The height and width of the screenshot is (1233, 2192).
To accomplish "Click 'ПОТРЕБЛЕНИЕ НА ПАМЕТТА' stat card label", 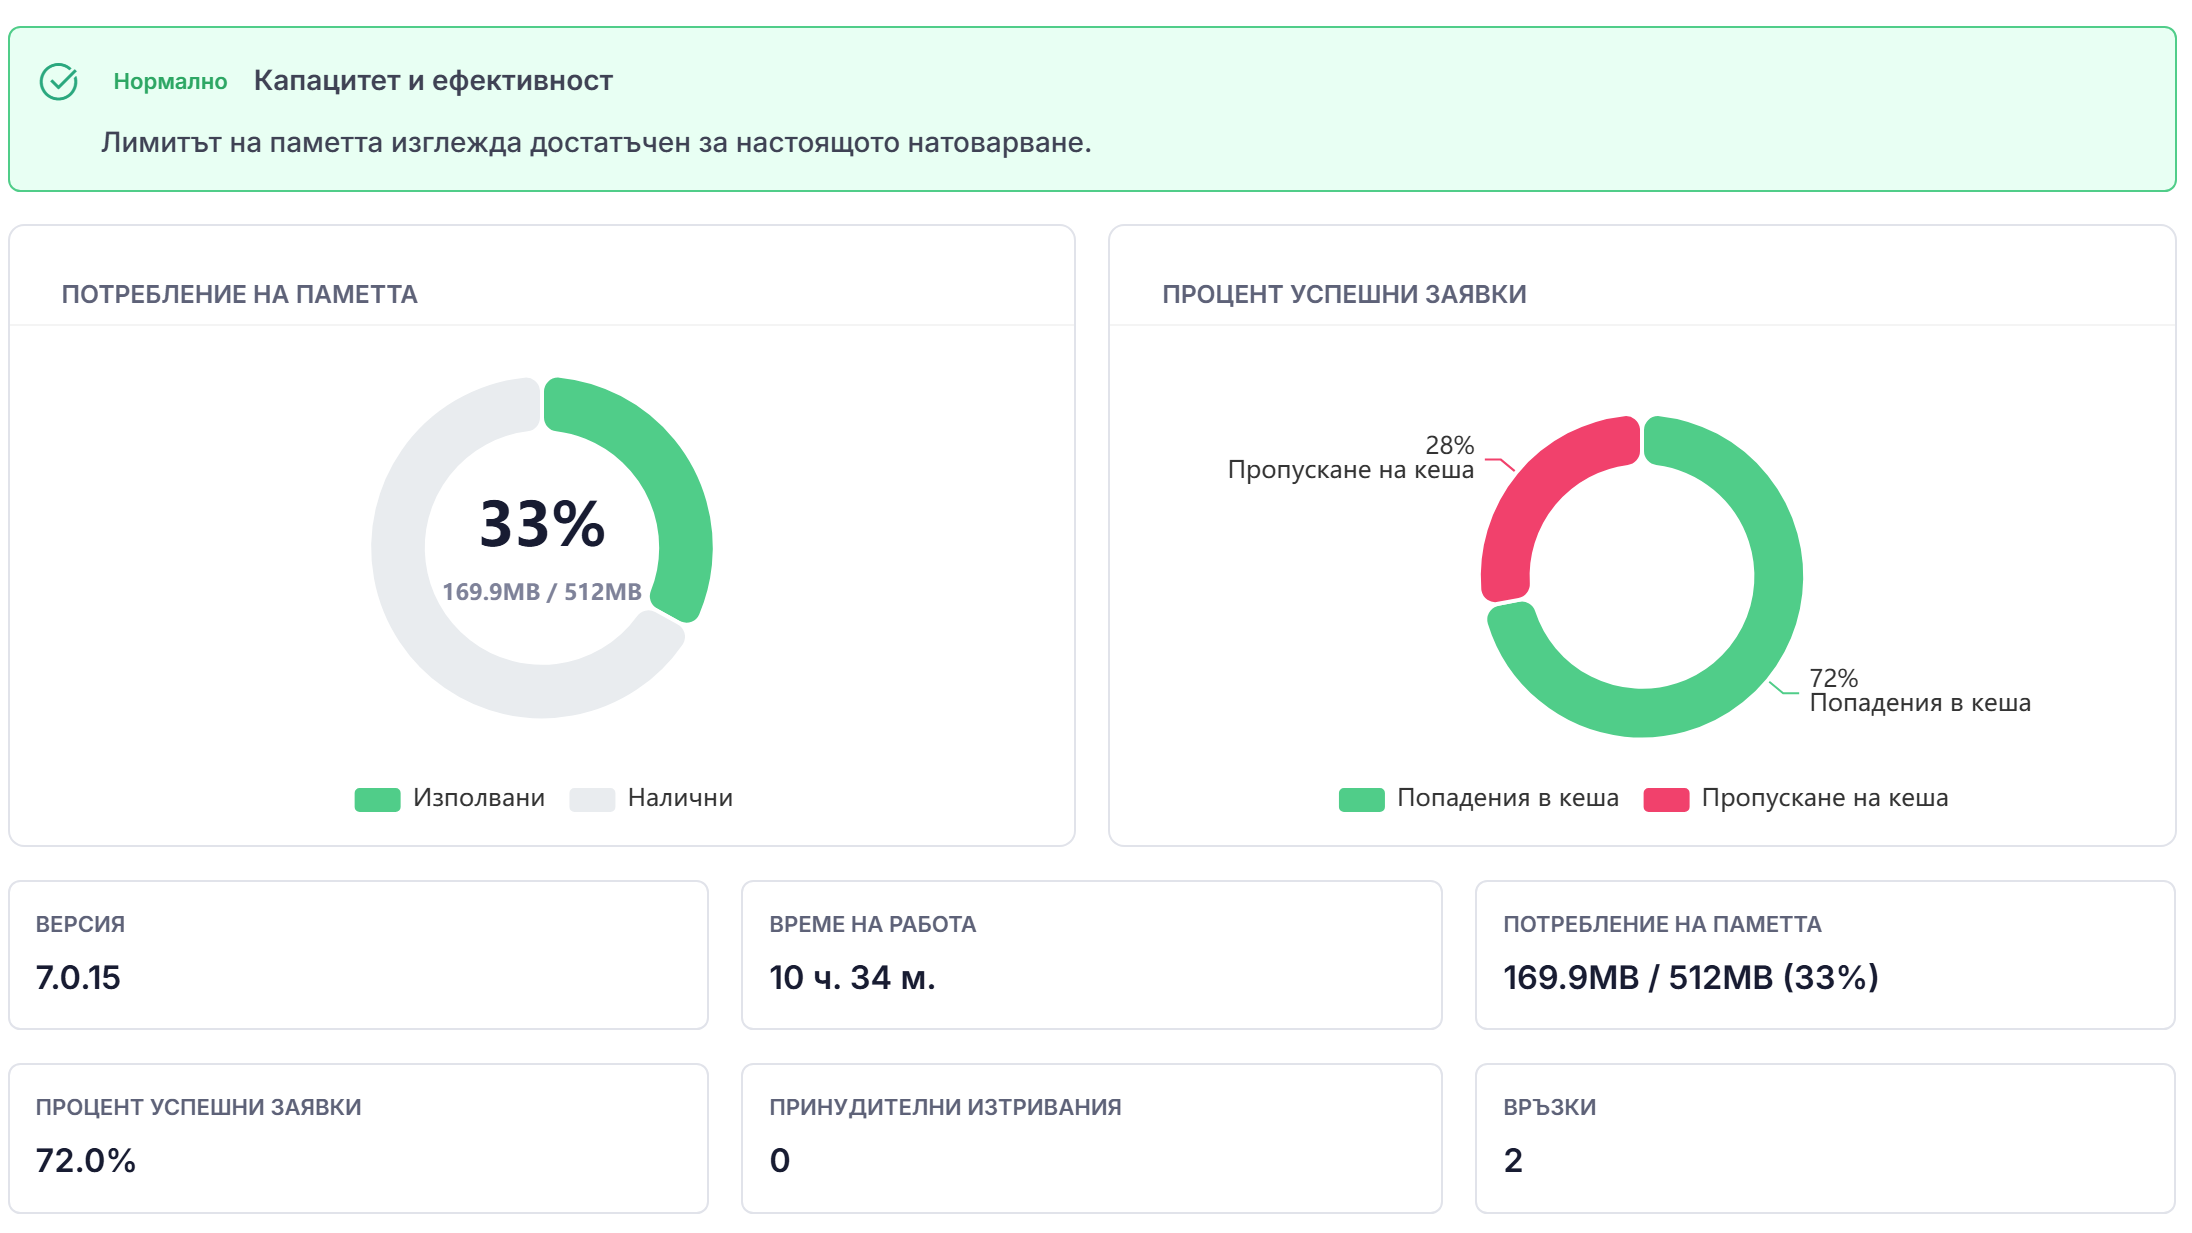I will [x=1662, y=924].
